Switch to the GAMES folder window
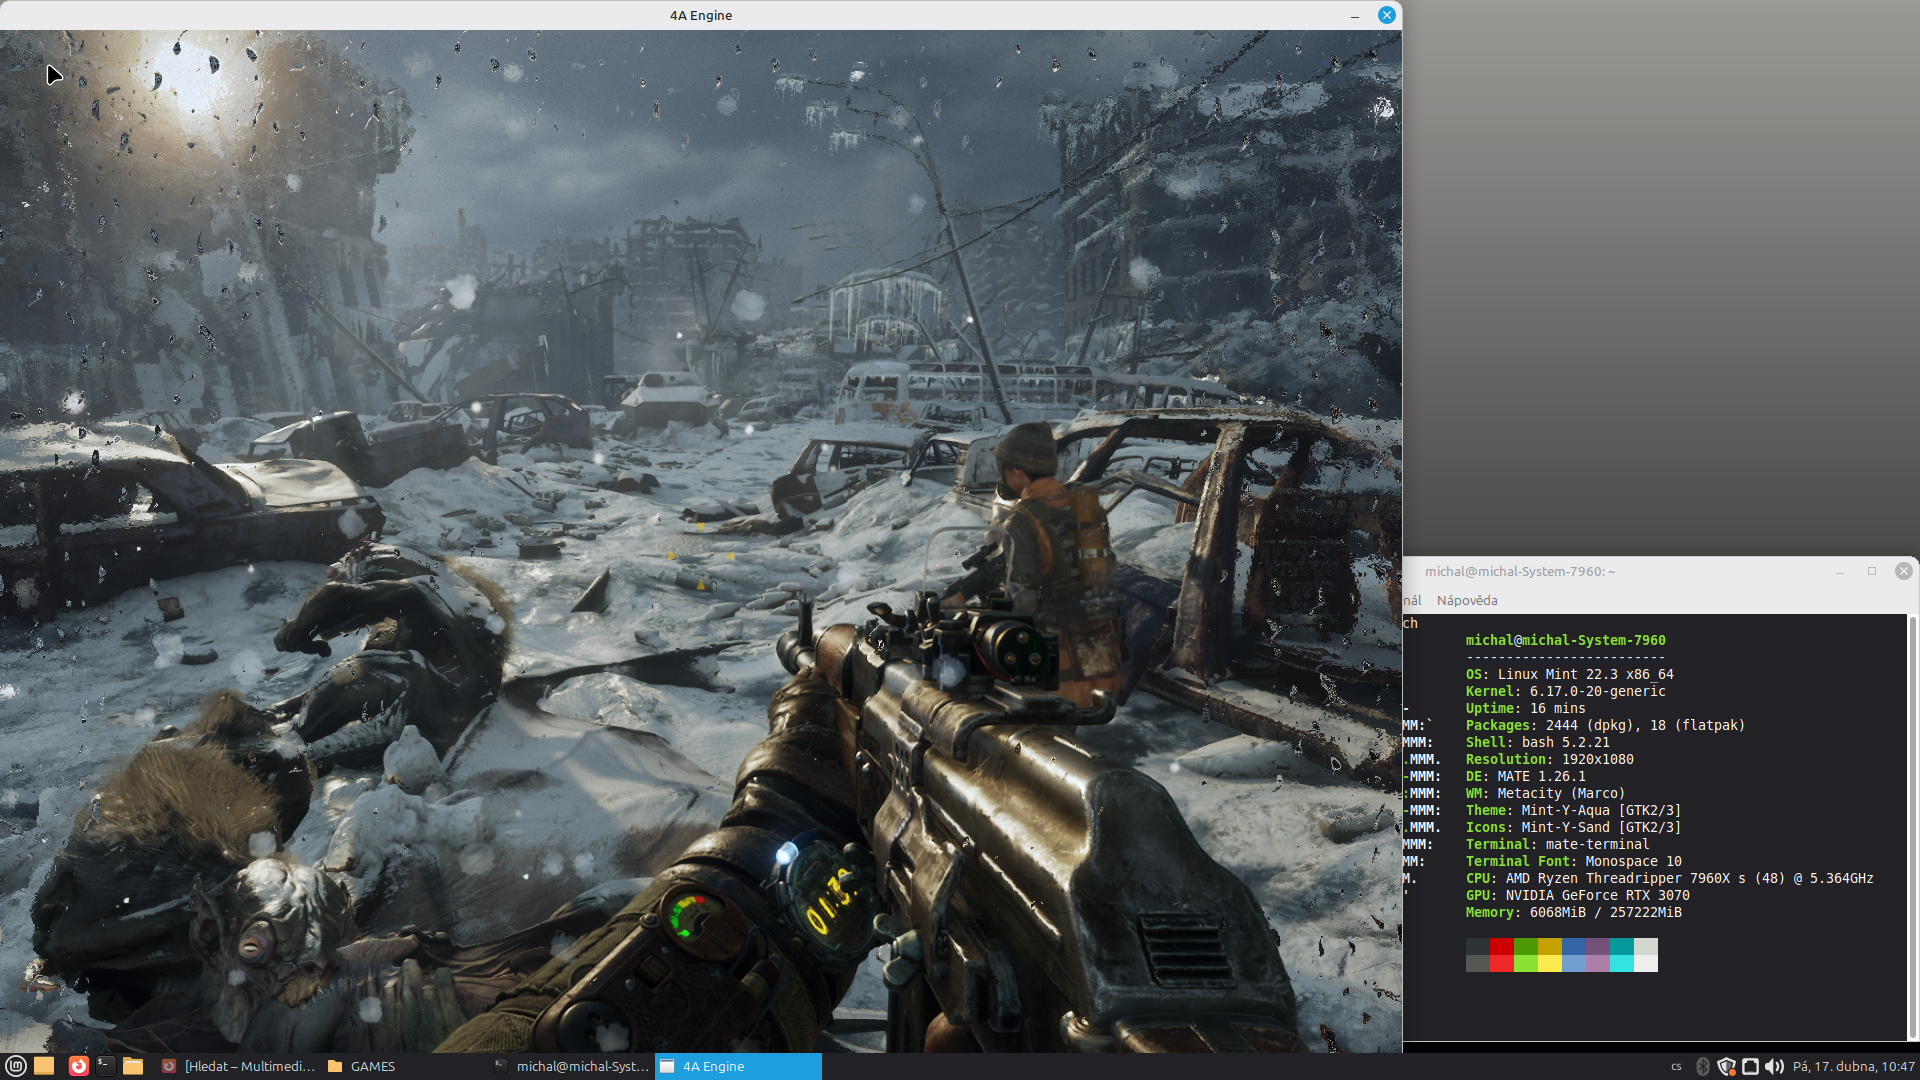1920x1080 pixels. pyautogui.click(x=362, y=1066)
